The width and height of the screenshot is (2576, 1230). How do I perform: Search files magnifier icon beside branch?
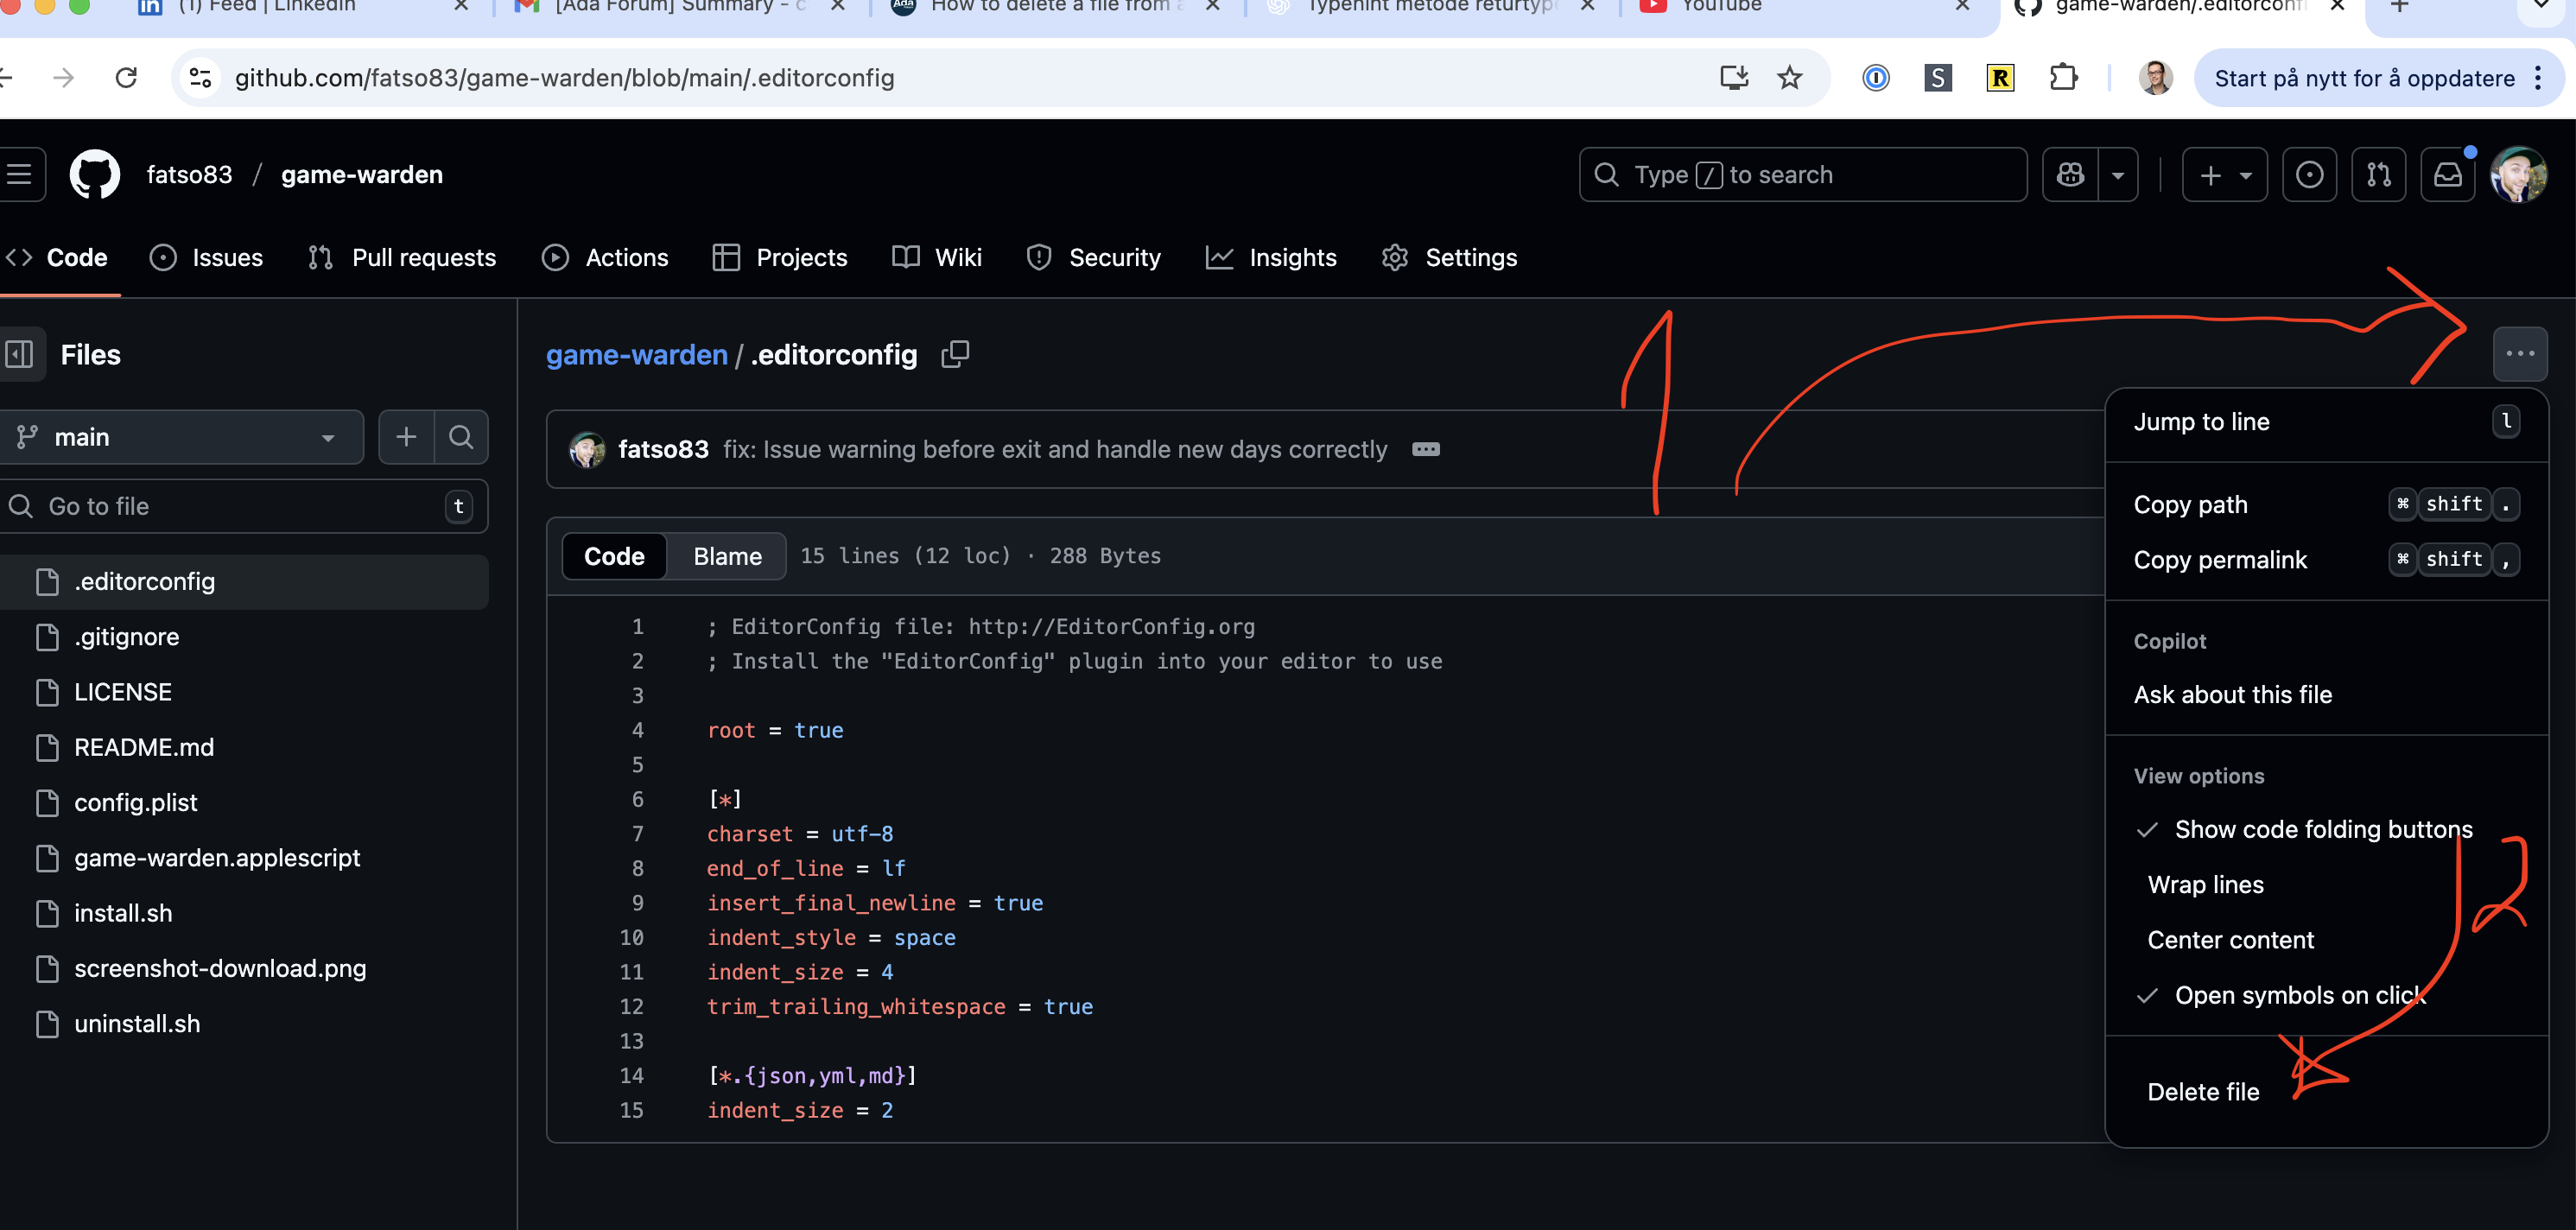[461, 437]
